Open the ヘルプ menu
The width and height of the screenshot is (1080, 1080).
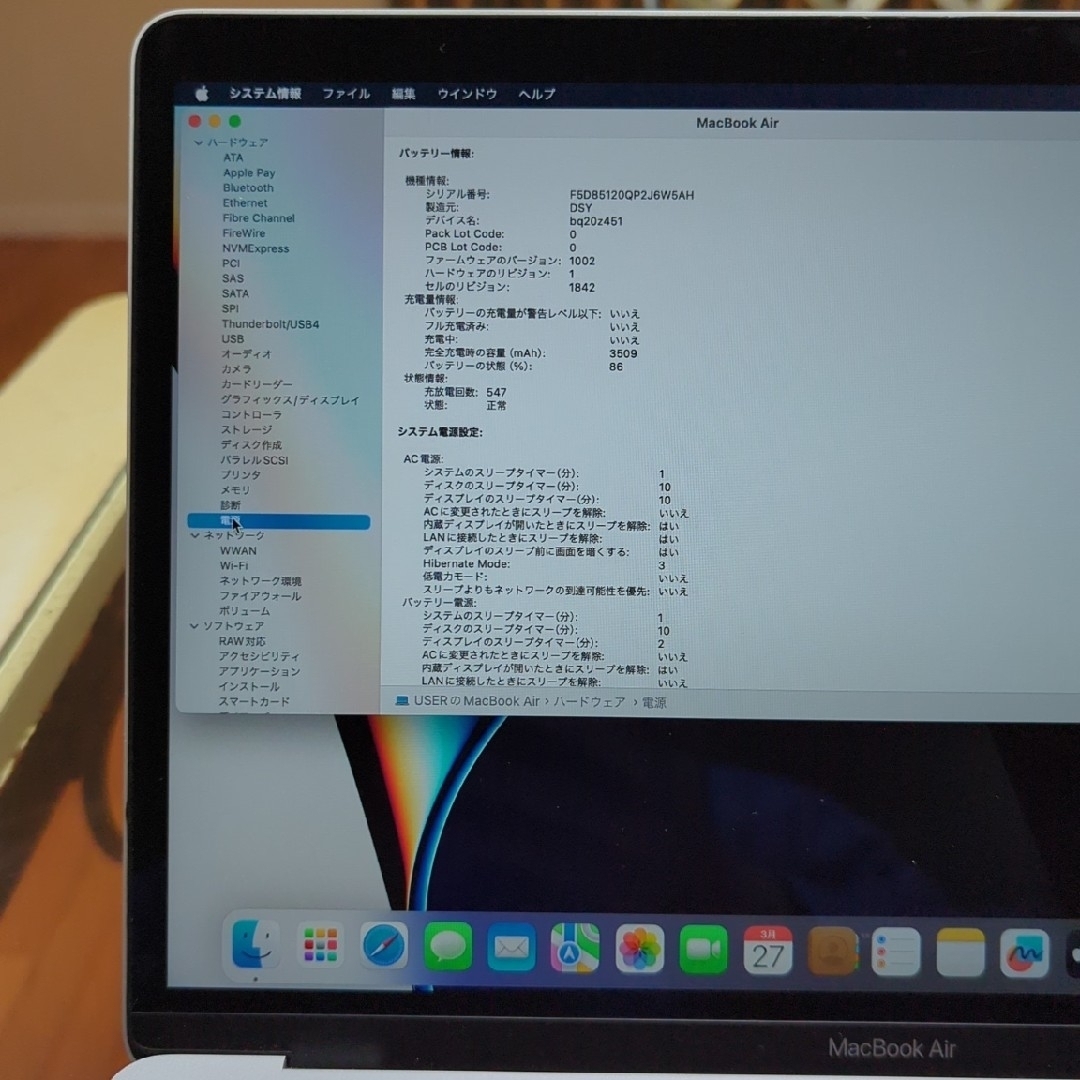537,94
